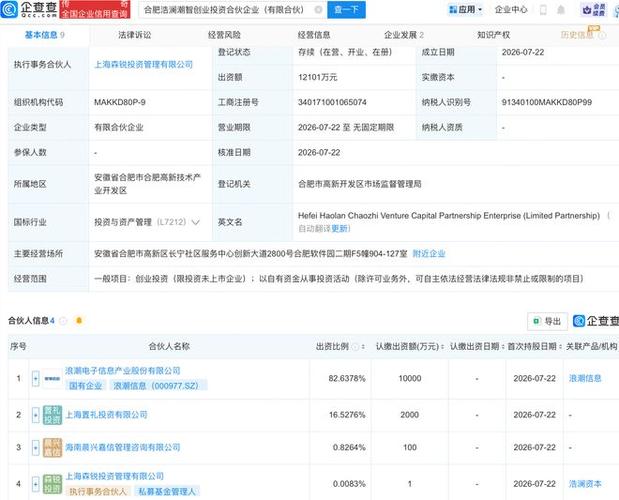Image resolution: width=619 pixels, height=500 pixels.
Task: Expand row 4 上海森锐投资 plus toggle
Action: pyautogui.click(x=36, y=484)
